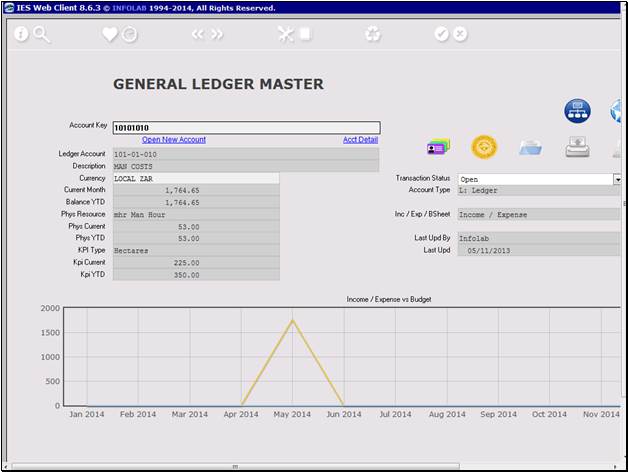Expand the Transaction Status dropdown arrow
628x472 pixels.
pos(617,180)
